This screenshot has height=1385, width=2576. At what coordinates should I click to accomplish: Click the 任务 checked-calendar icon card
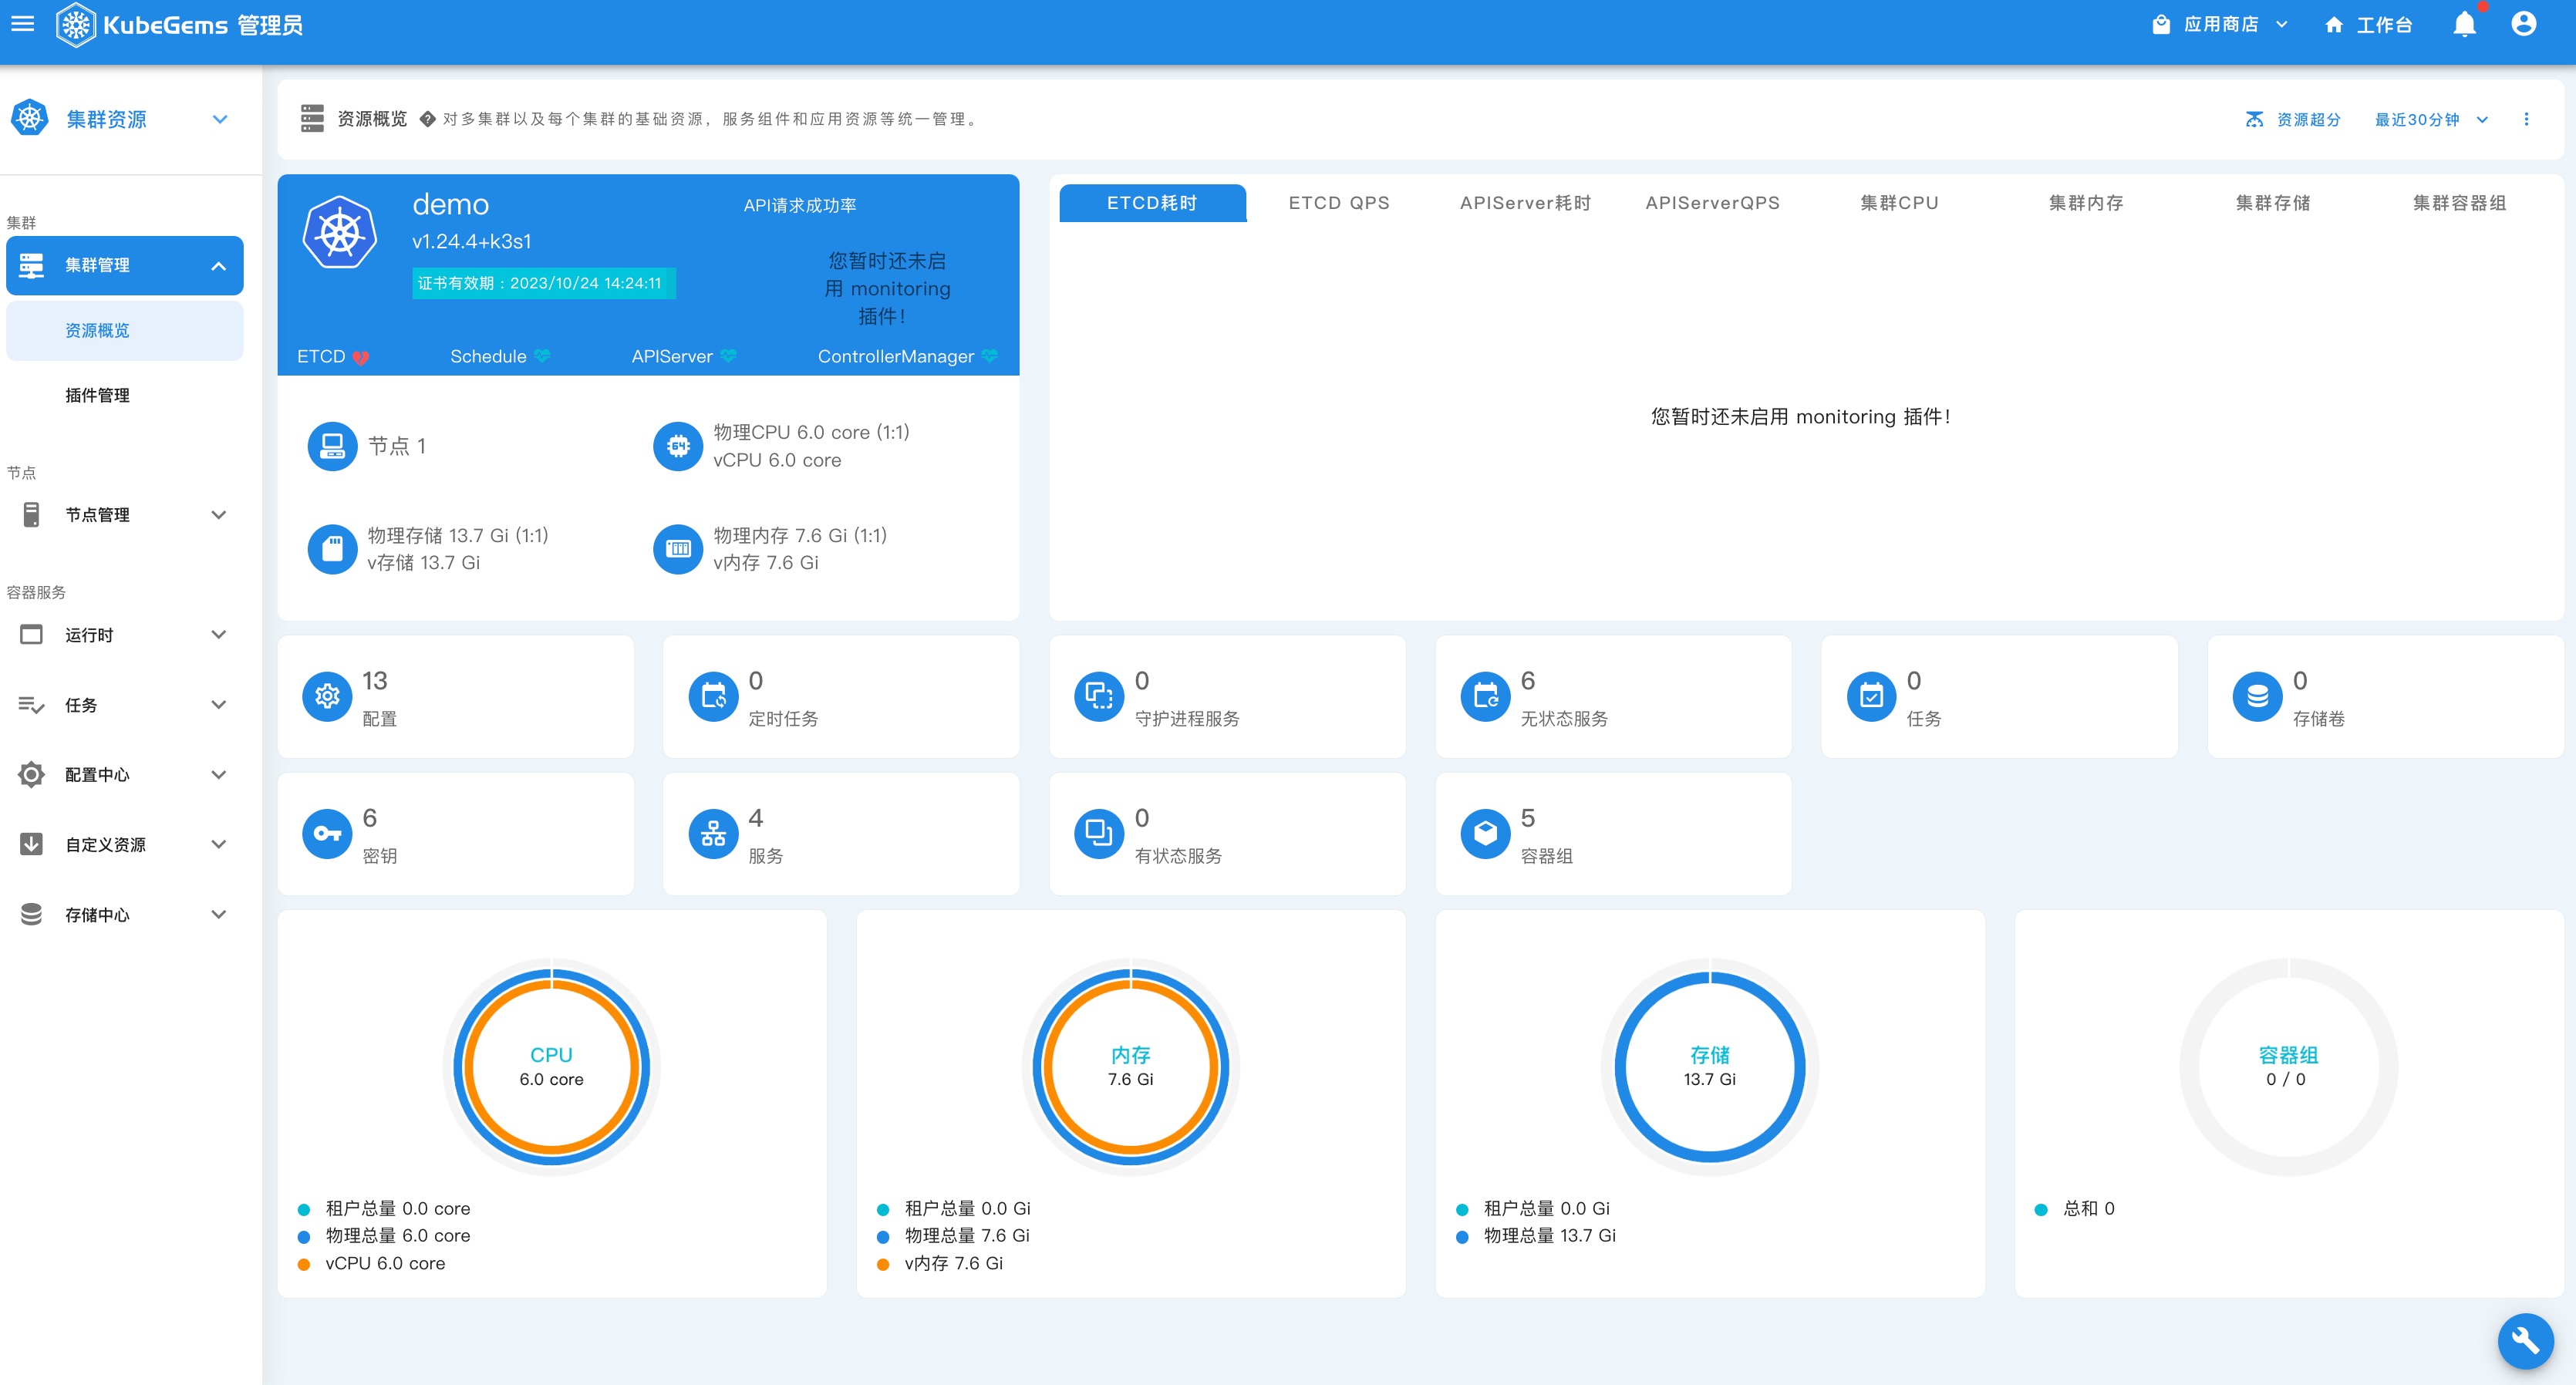1871,696
